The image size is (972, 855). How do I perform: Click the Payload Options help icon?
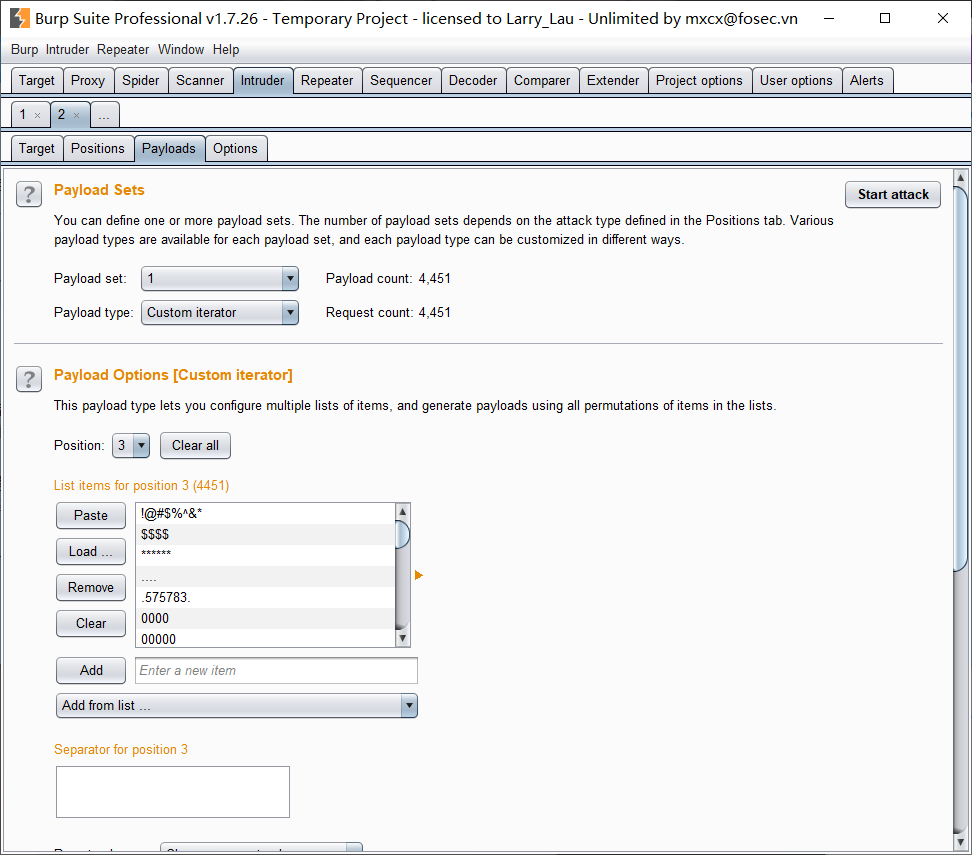point(29,379)
